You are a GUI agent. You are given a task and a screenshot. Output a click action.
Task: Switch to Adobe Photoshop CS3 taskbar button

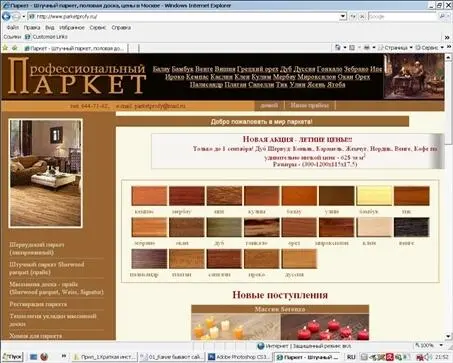point(239,357)
